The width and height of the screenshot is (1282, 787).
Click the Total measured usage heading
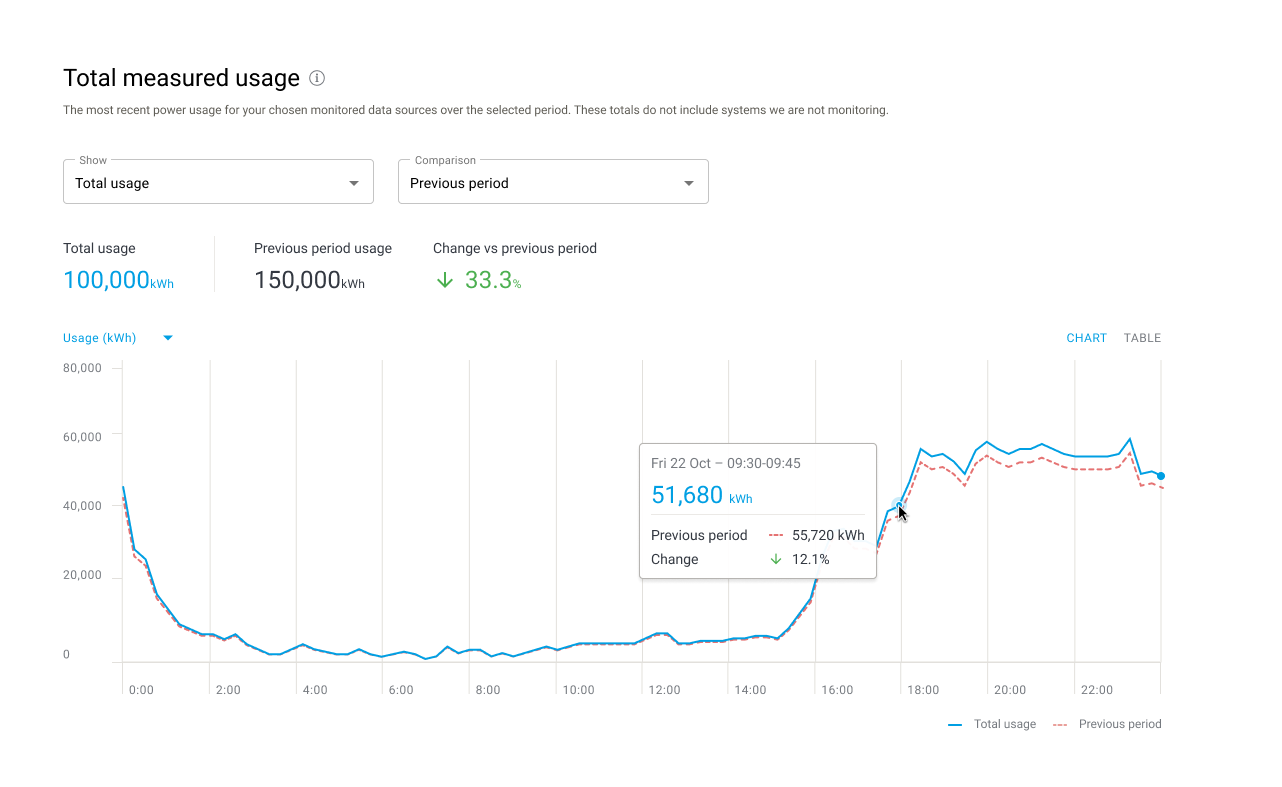coord(181,78)
